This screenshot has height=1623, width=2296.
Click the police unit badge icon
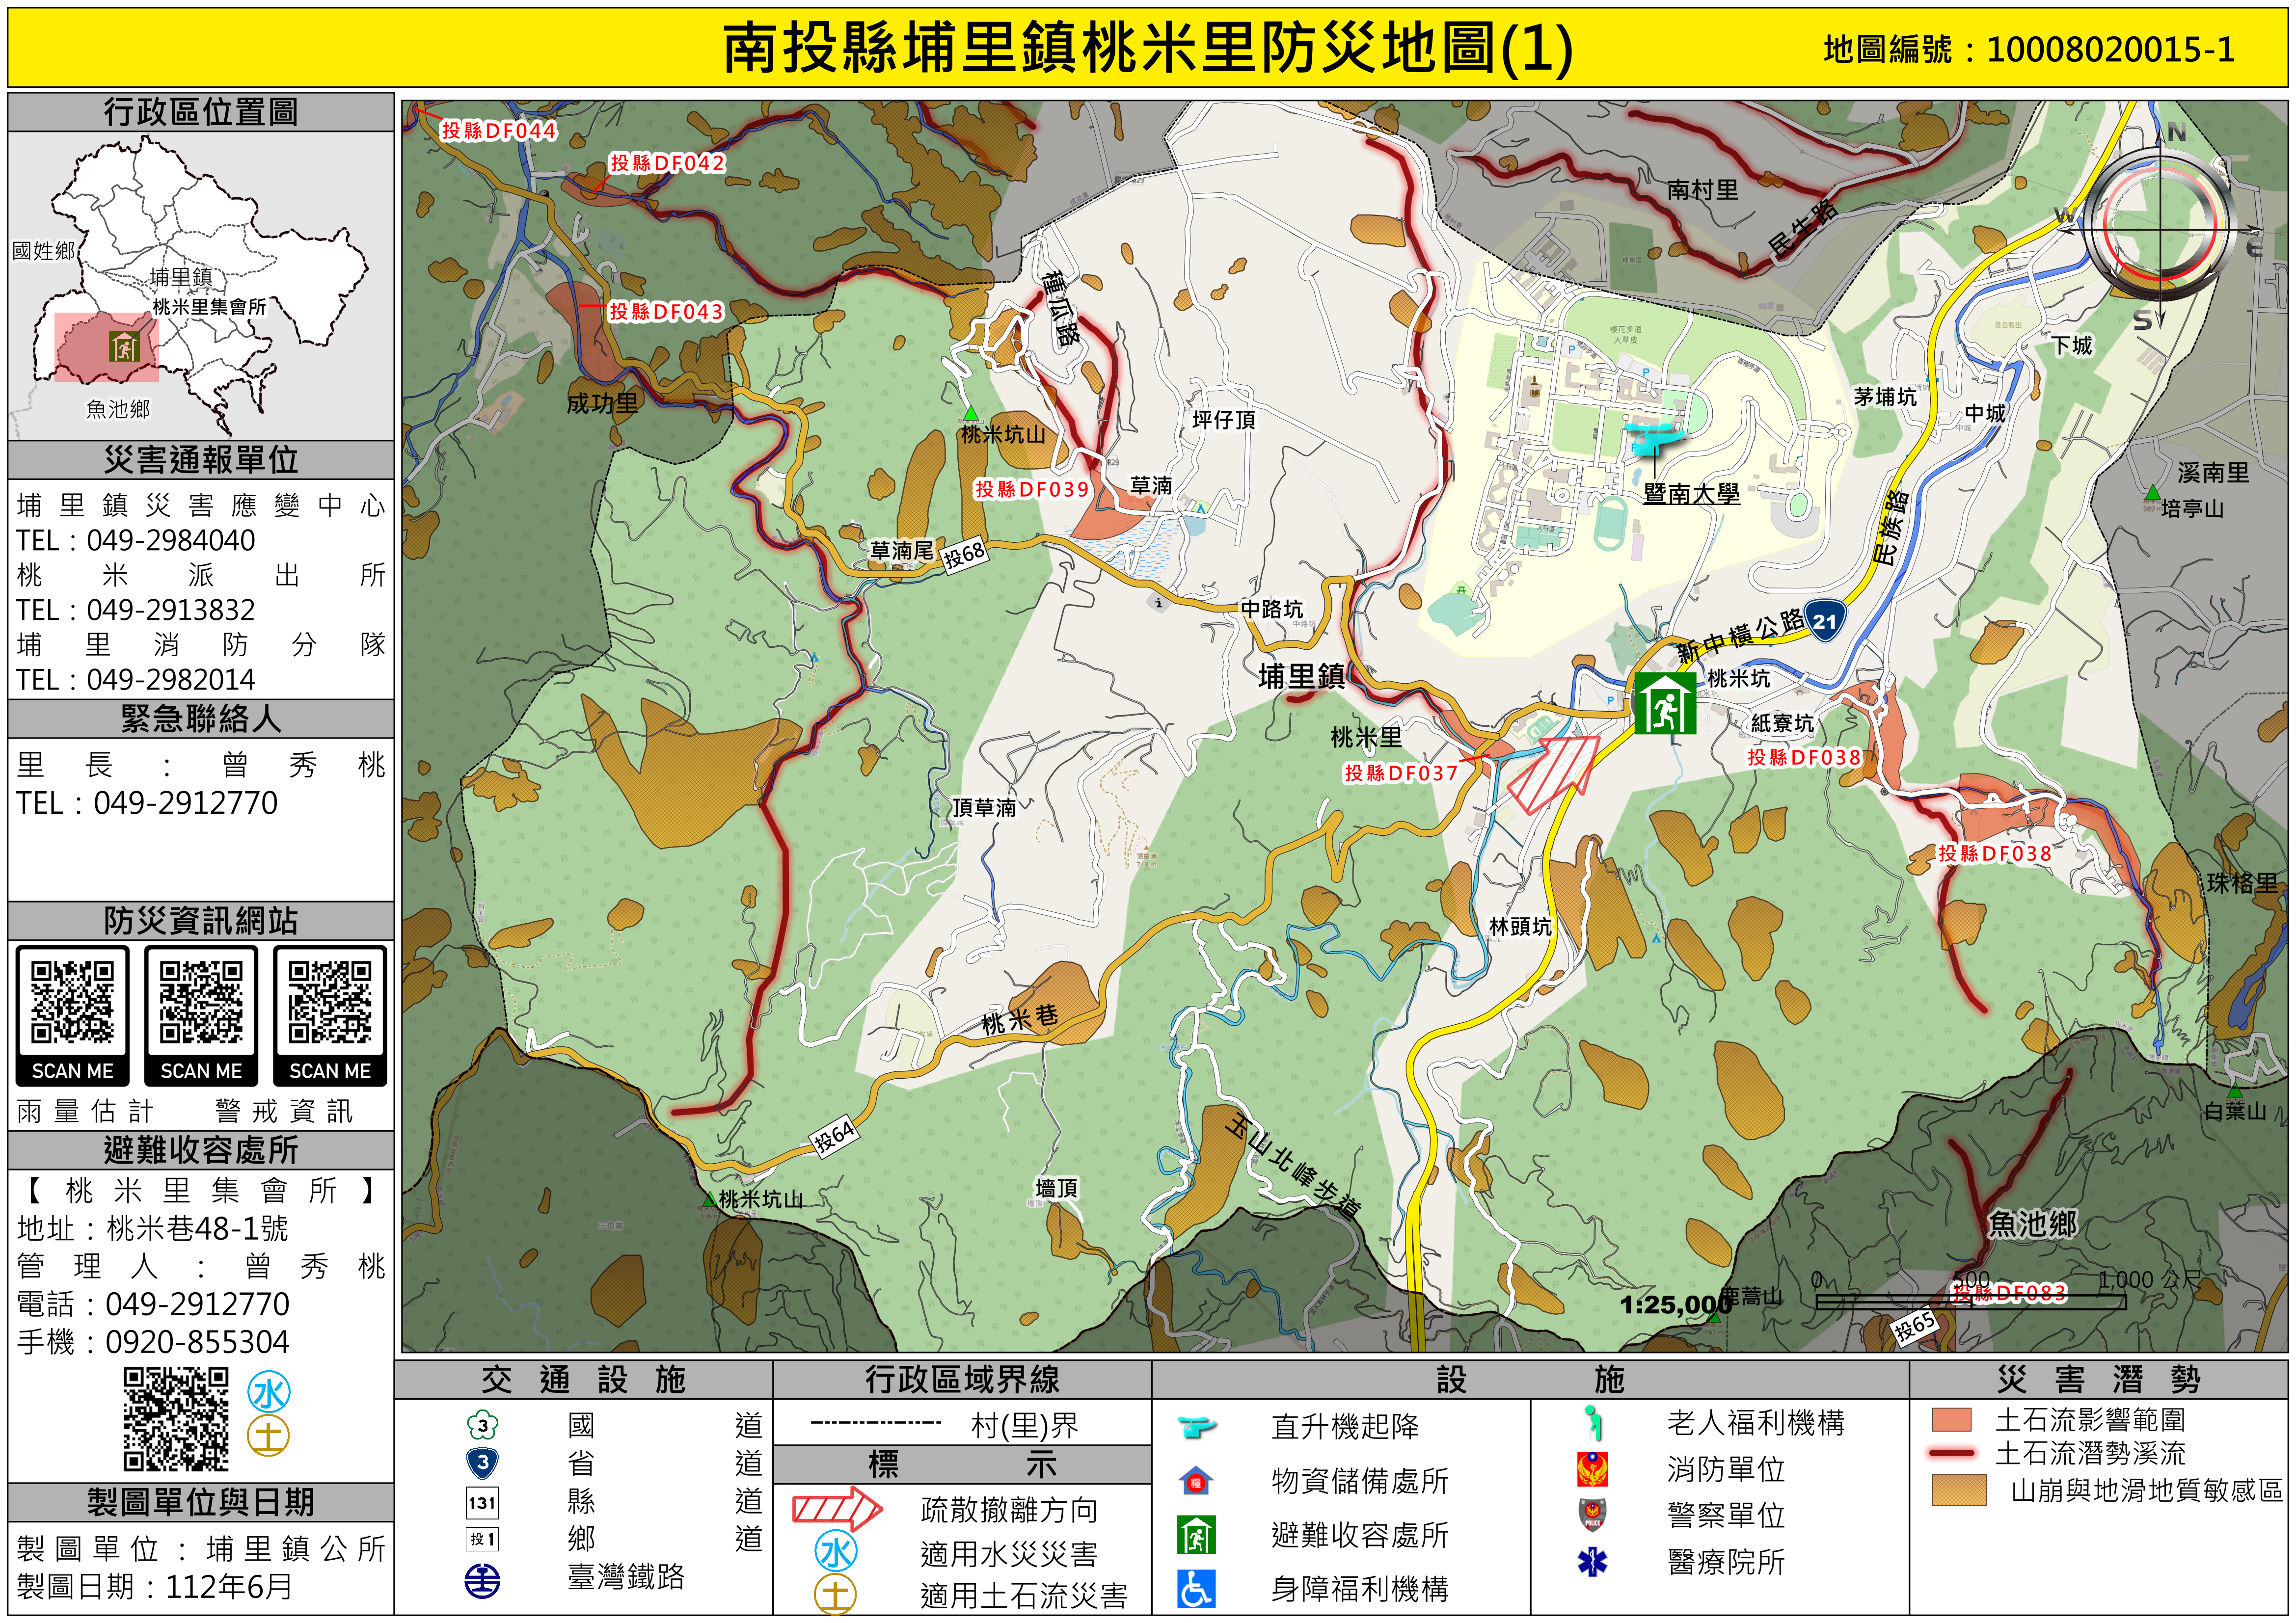tap(1592, 1514)
